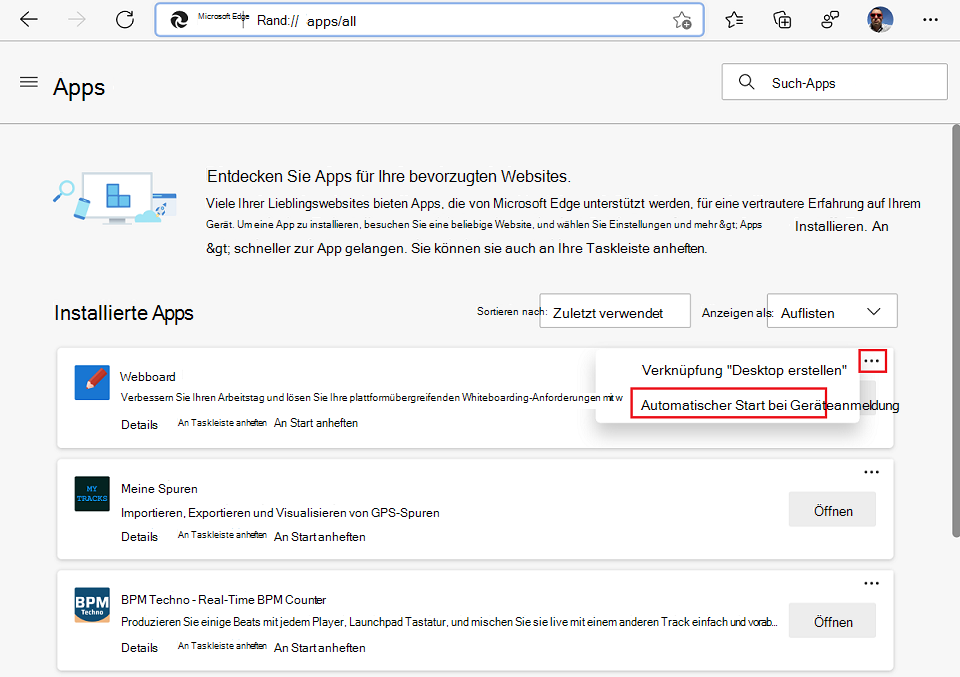This screenshot has height=677, width=960.
Task: Click the forward navigation arrow
Action: pos(77,20)
